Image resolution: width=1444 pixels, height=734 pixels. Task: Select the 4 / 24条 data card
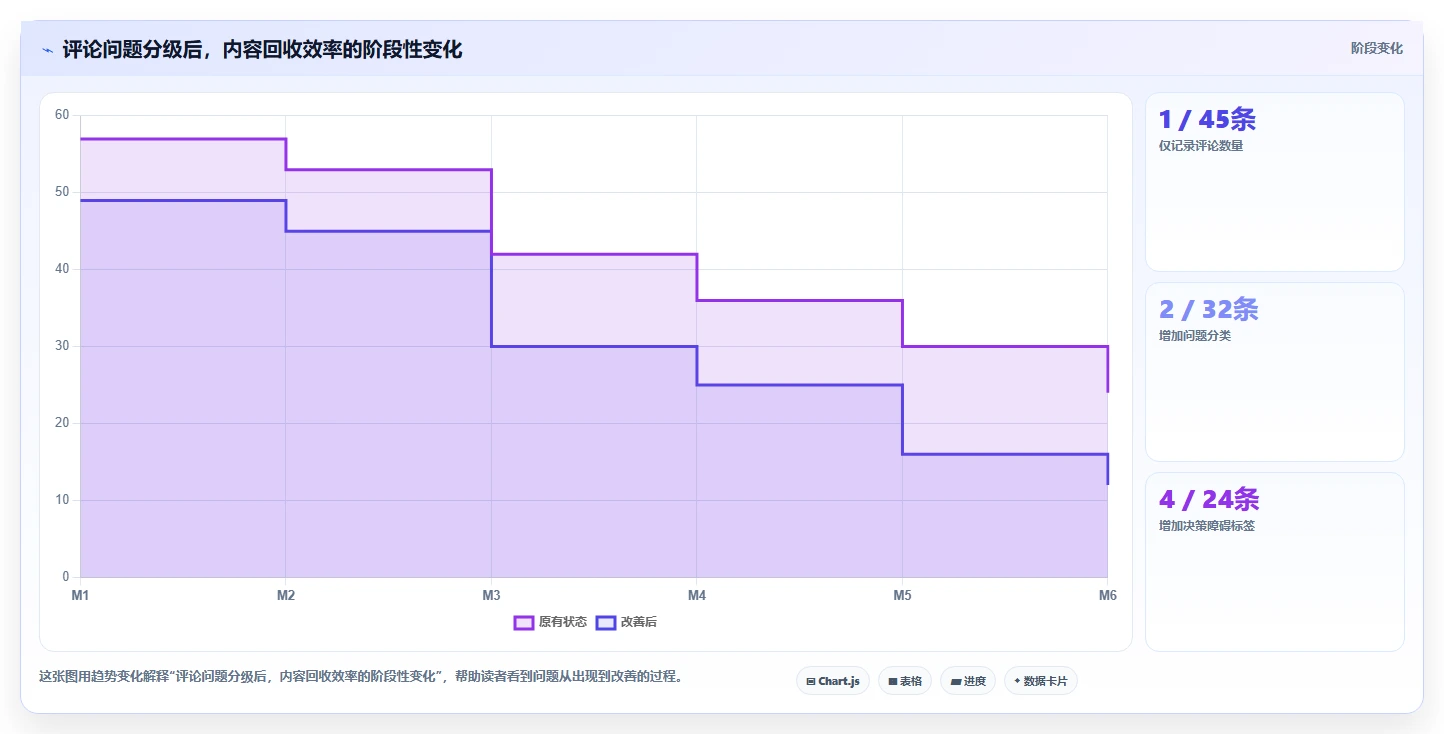click(1274, 562)
